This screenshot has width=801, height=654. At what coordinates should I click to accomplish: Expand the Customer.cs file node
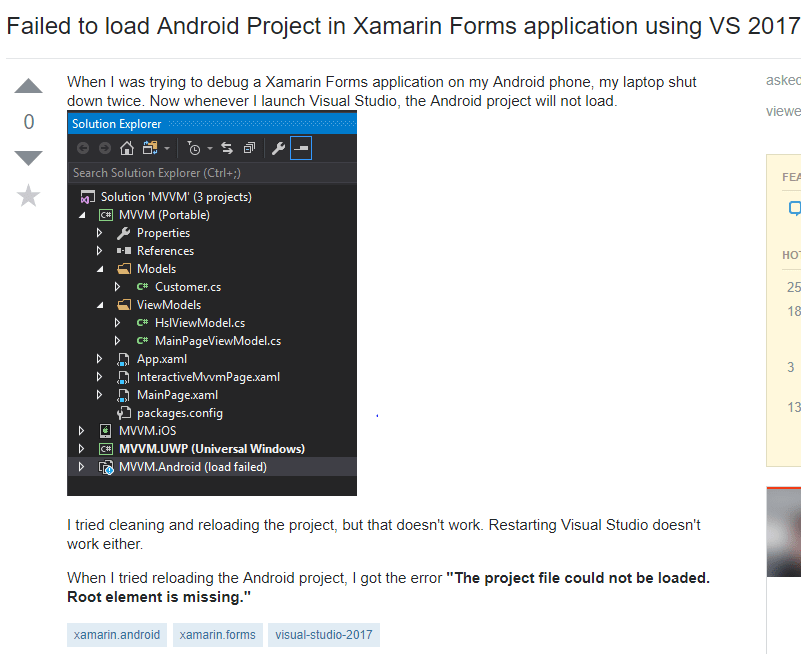[x=117, y=287]
